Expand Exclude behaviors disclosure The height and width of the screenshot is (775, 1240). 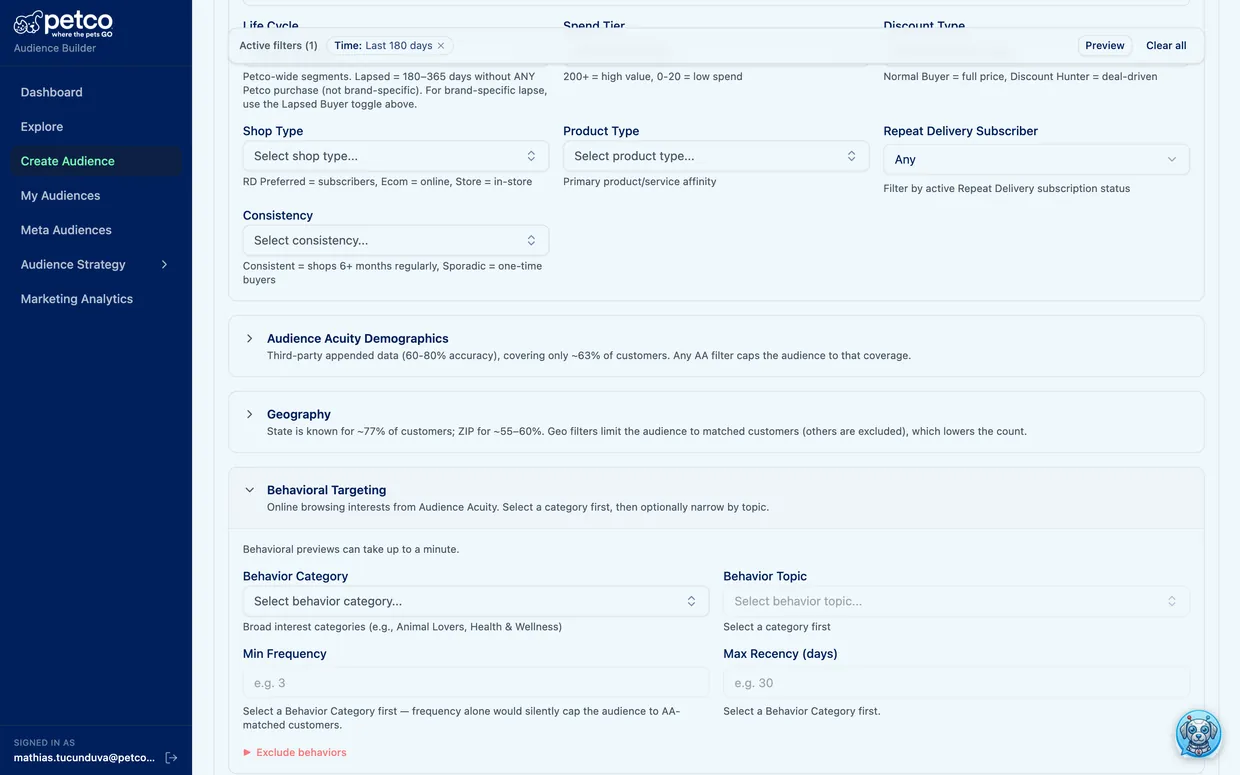point(295,752)
